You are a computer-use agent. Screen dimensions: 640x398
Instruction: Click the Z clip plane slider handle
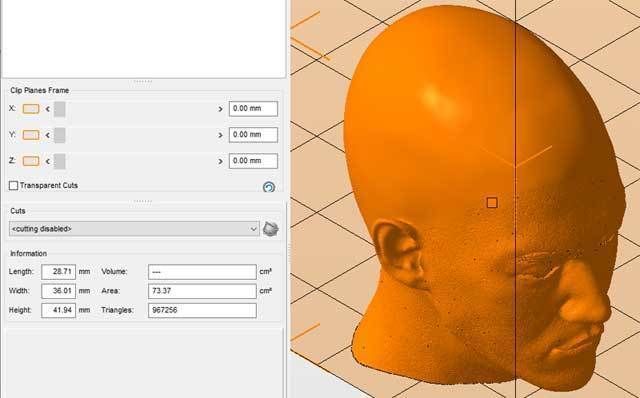pyautogui.click(x=60, y=161)
